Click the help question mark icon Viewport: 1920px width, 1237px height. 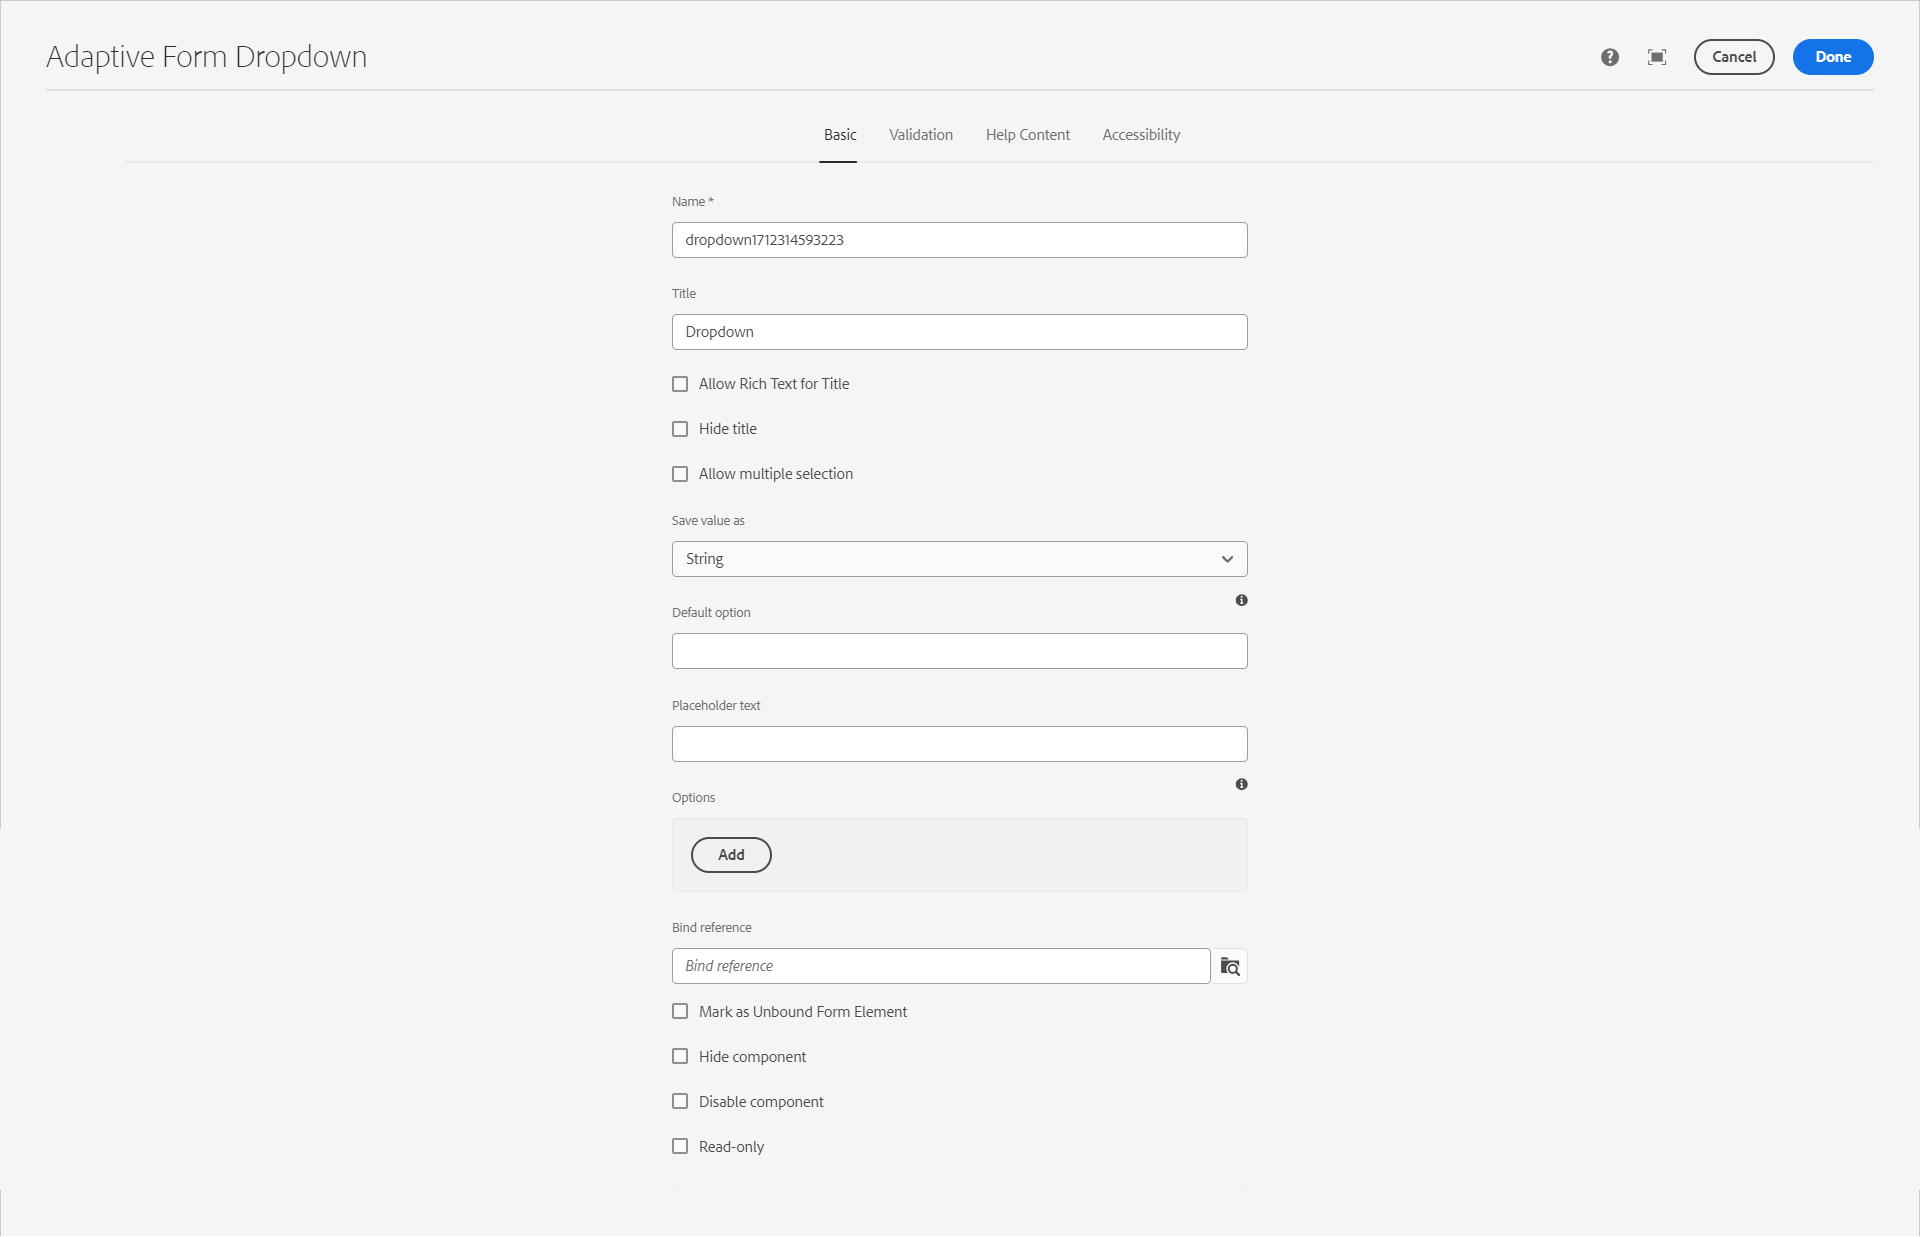click(1609, 57)
